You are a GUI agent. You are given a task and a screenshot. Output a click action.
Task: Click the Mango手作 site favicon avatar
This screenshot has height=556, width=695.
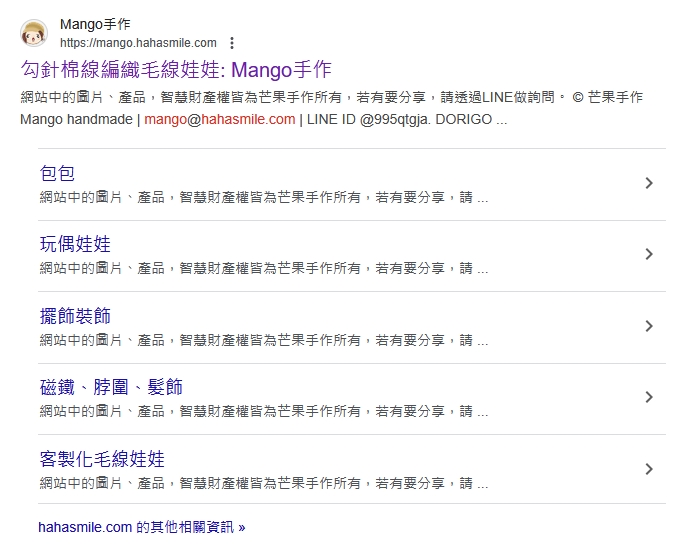[x=34, y=33]
